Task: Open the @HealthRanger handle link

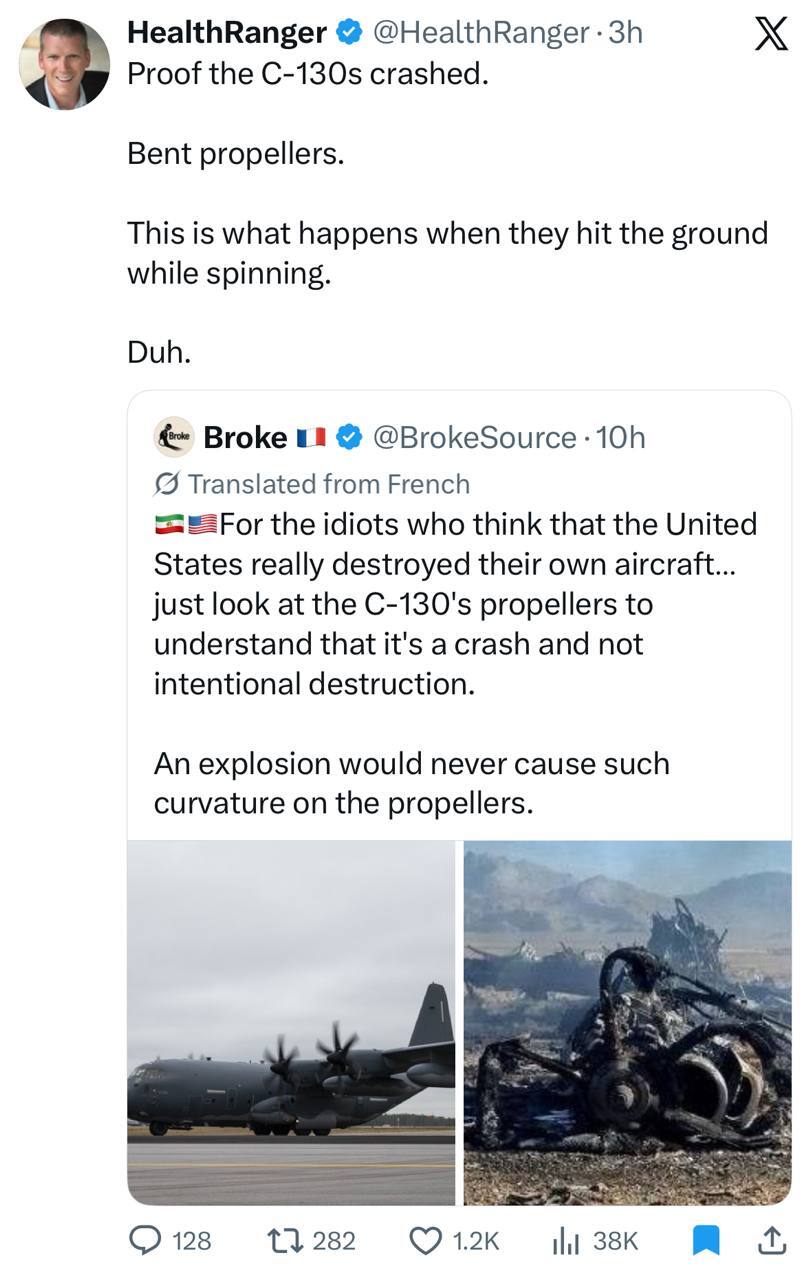Action: pos(480,33)
